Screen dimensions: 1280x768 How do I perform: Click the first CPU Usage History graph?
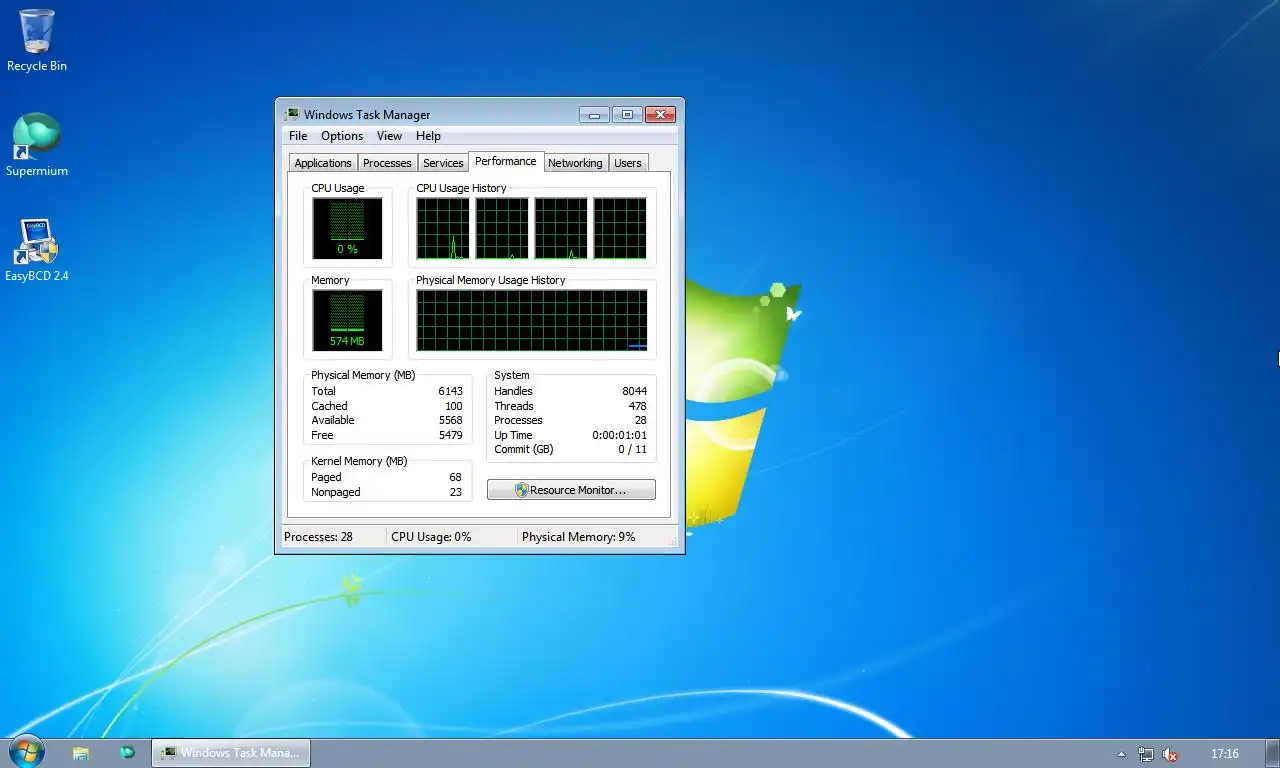(x=442, y=228)
